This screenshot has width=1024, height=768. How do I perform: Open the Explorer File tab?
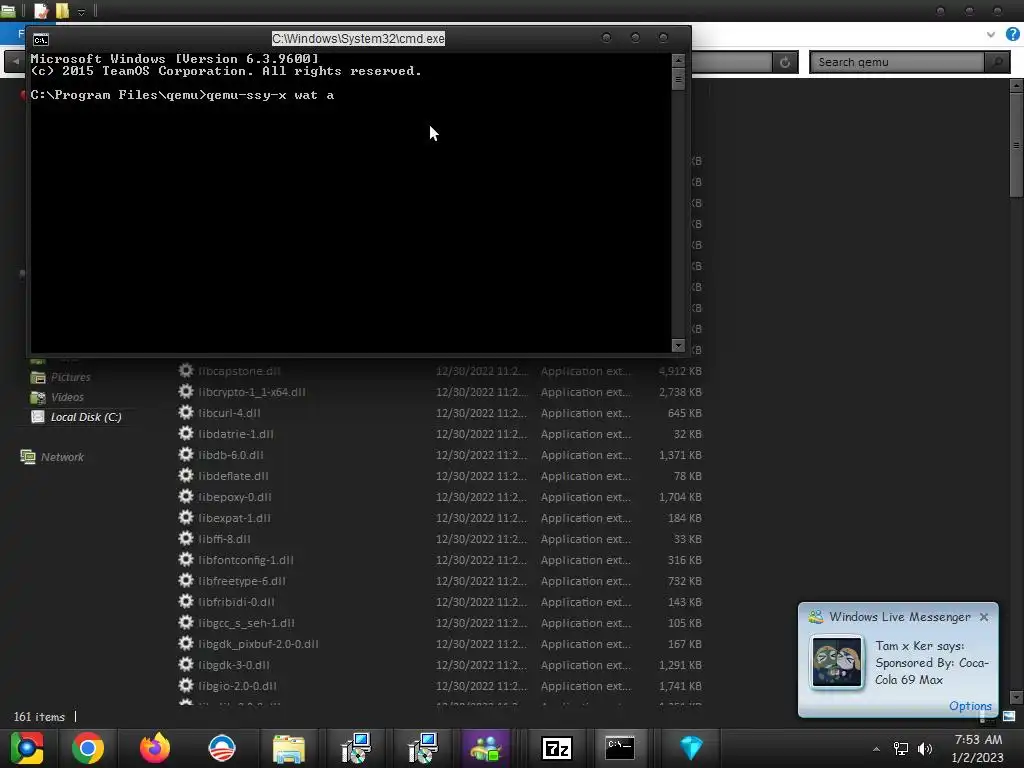(x=13, y=33)
